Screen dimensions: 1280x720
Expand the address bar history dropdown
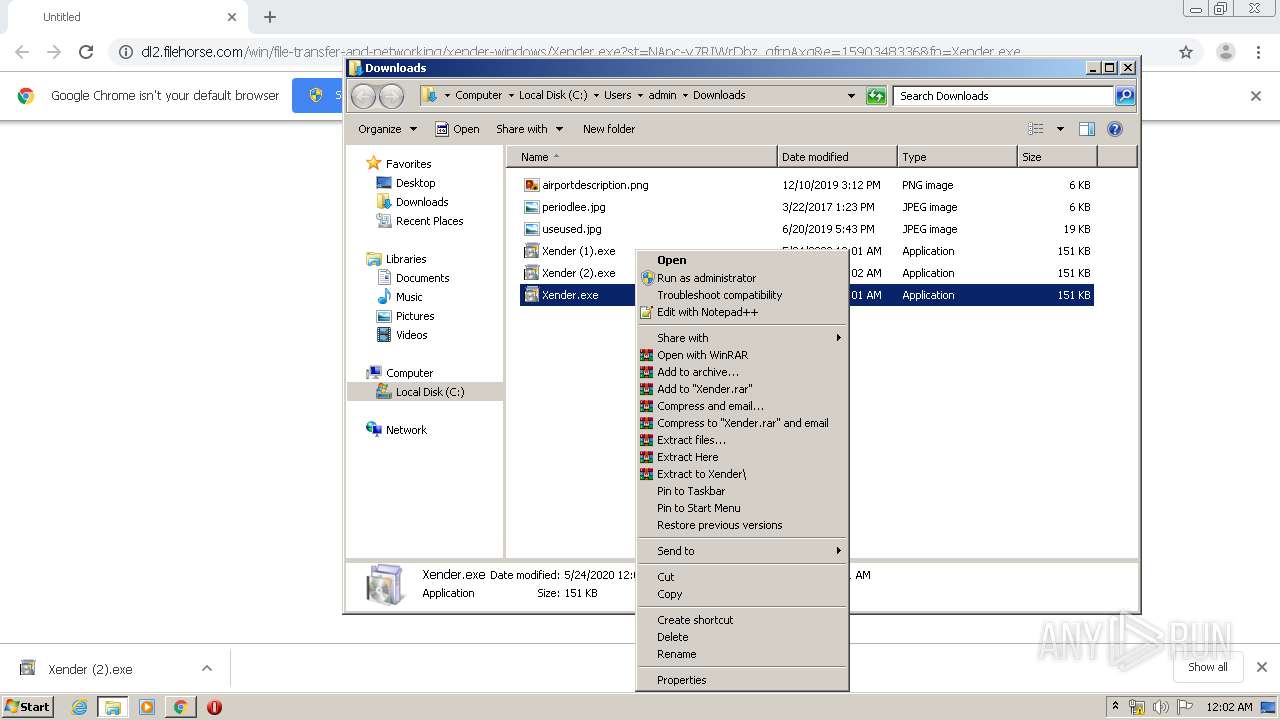click(851, 96)
